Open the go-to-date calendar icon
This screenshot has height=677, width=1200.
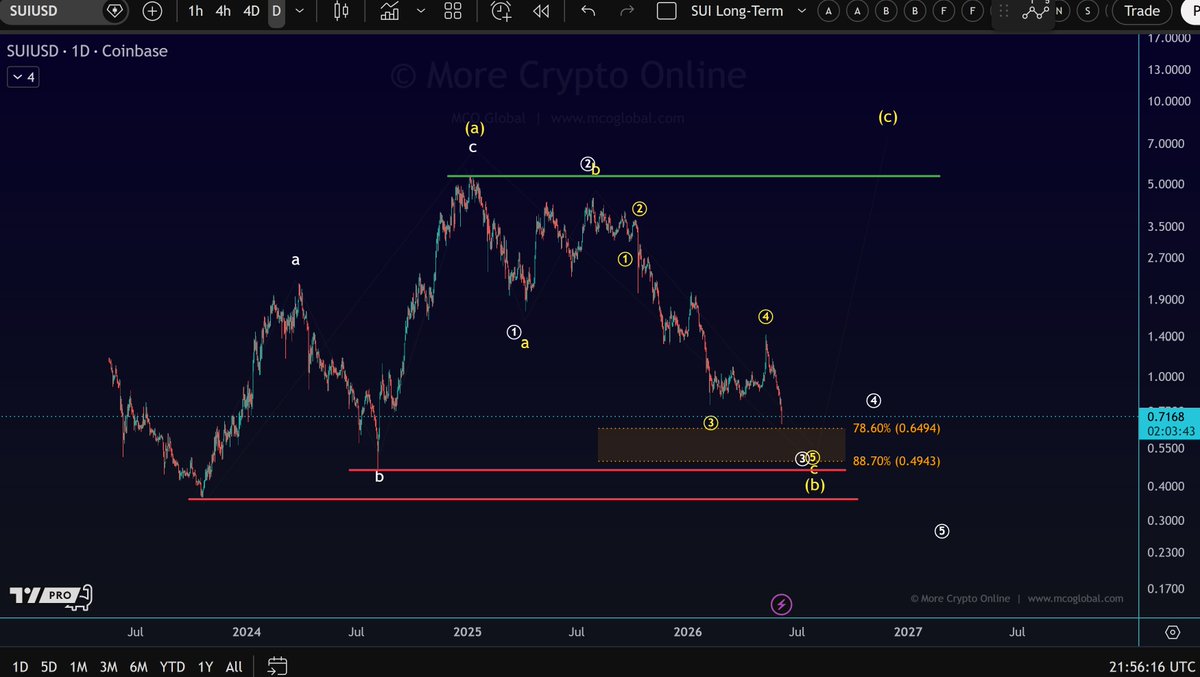pos(278,666)
